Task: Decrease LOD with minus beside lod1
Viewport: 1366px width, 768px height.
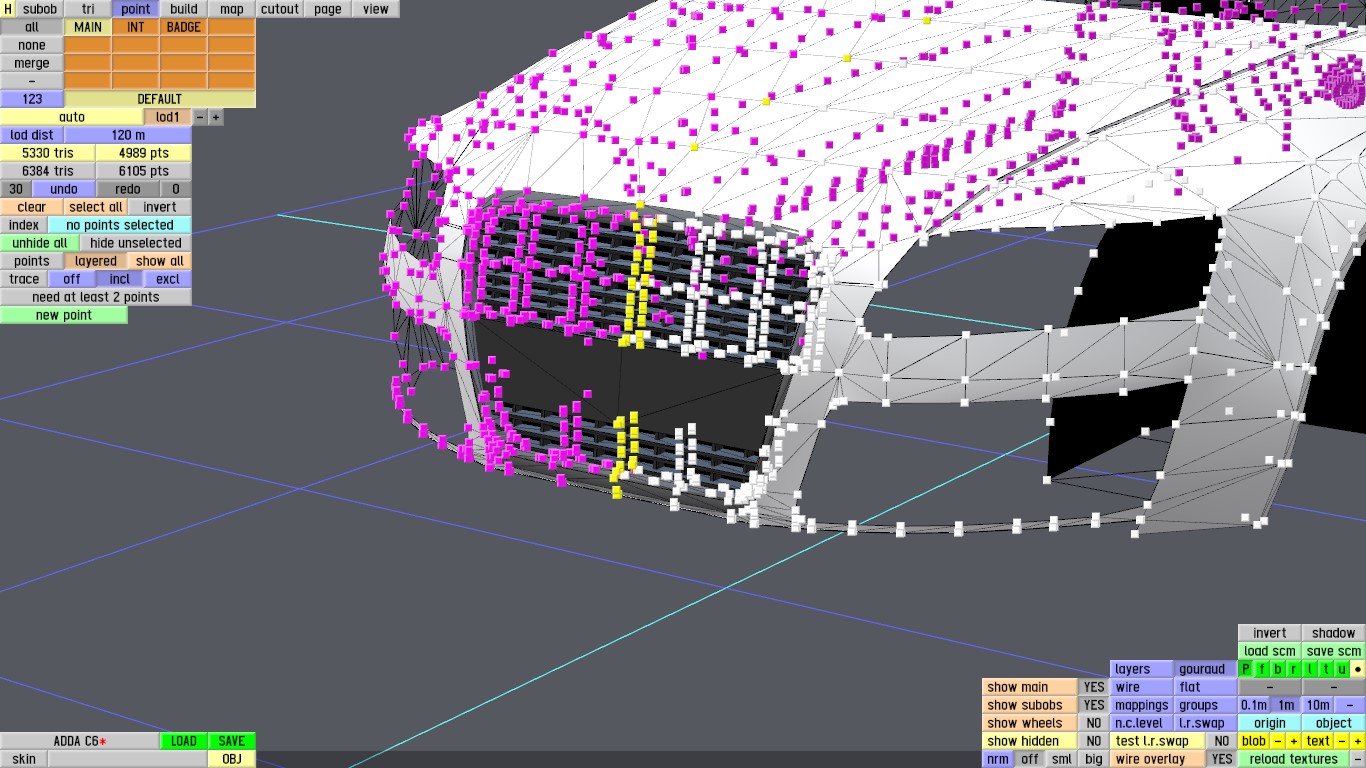Action: (x=200, y=117)
